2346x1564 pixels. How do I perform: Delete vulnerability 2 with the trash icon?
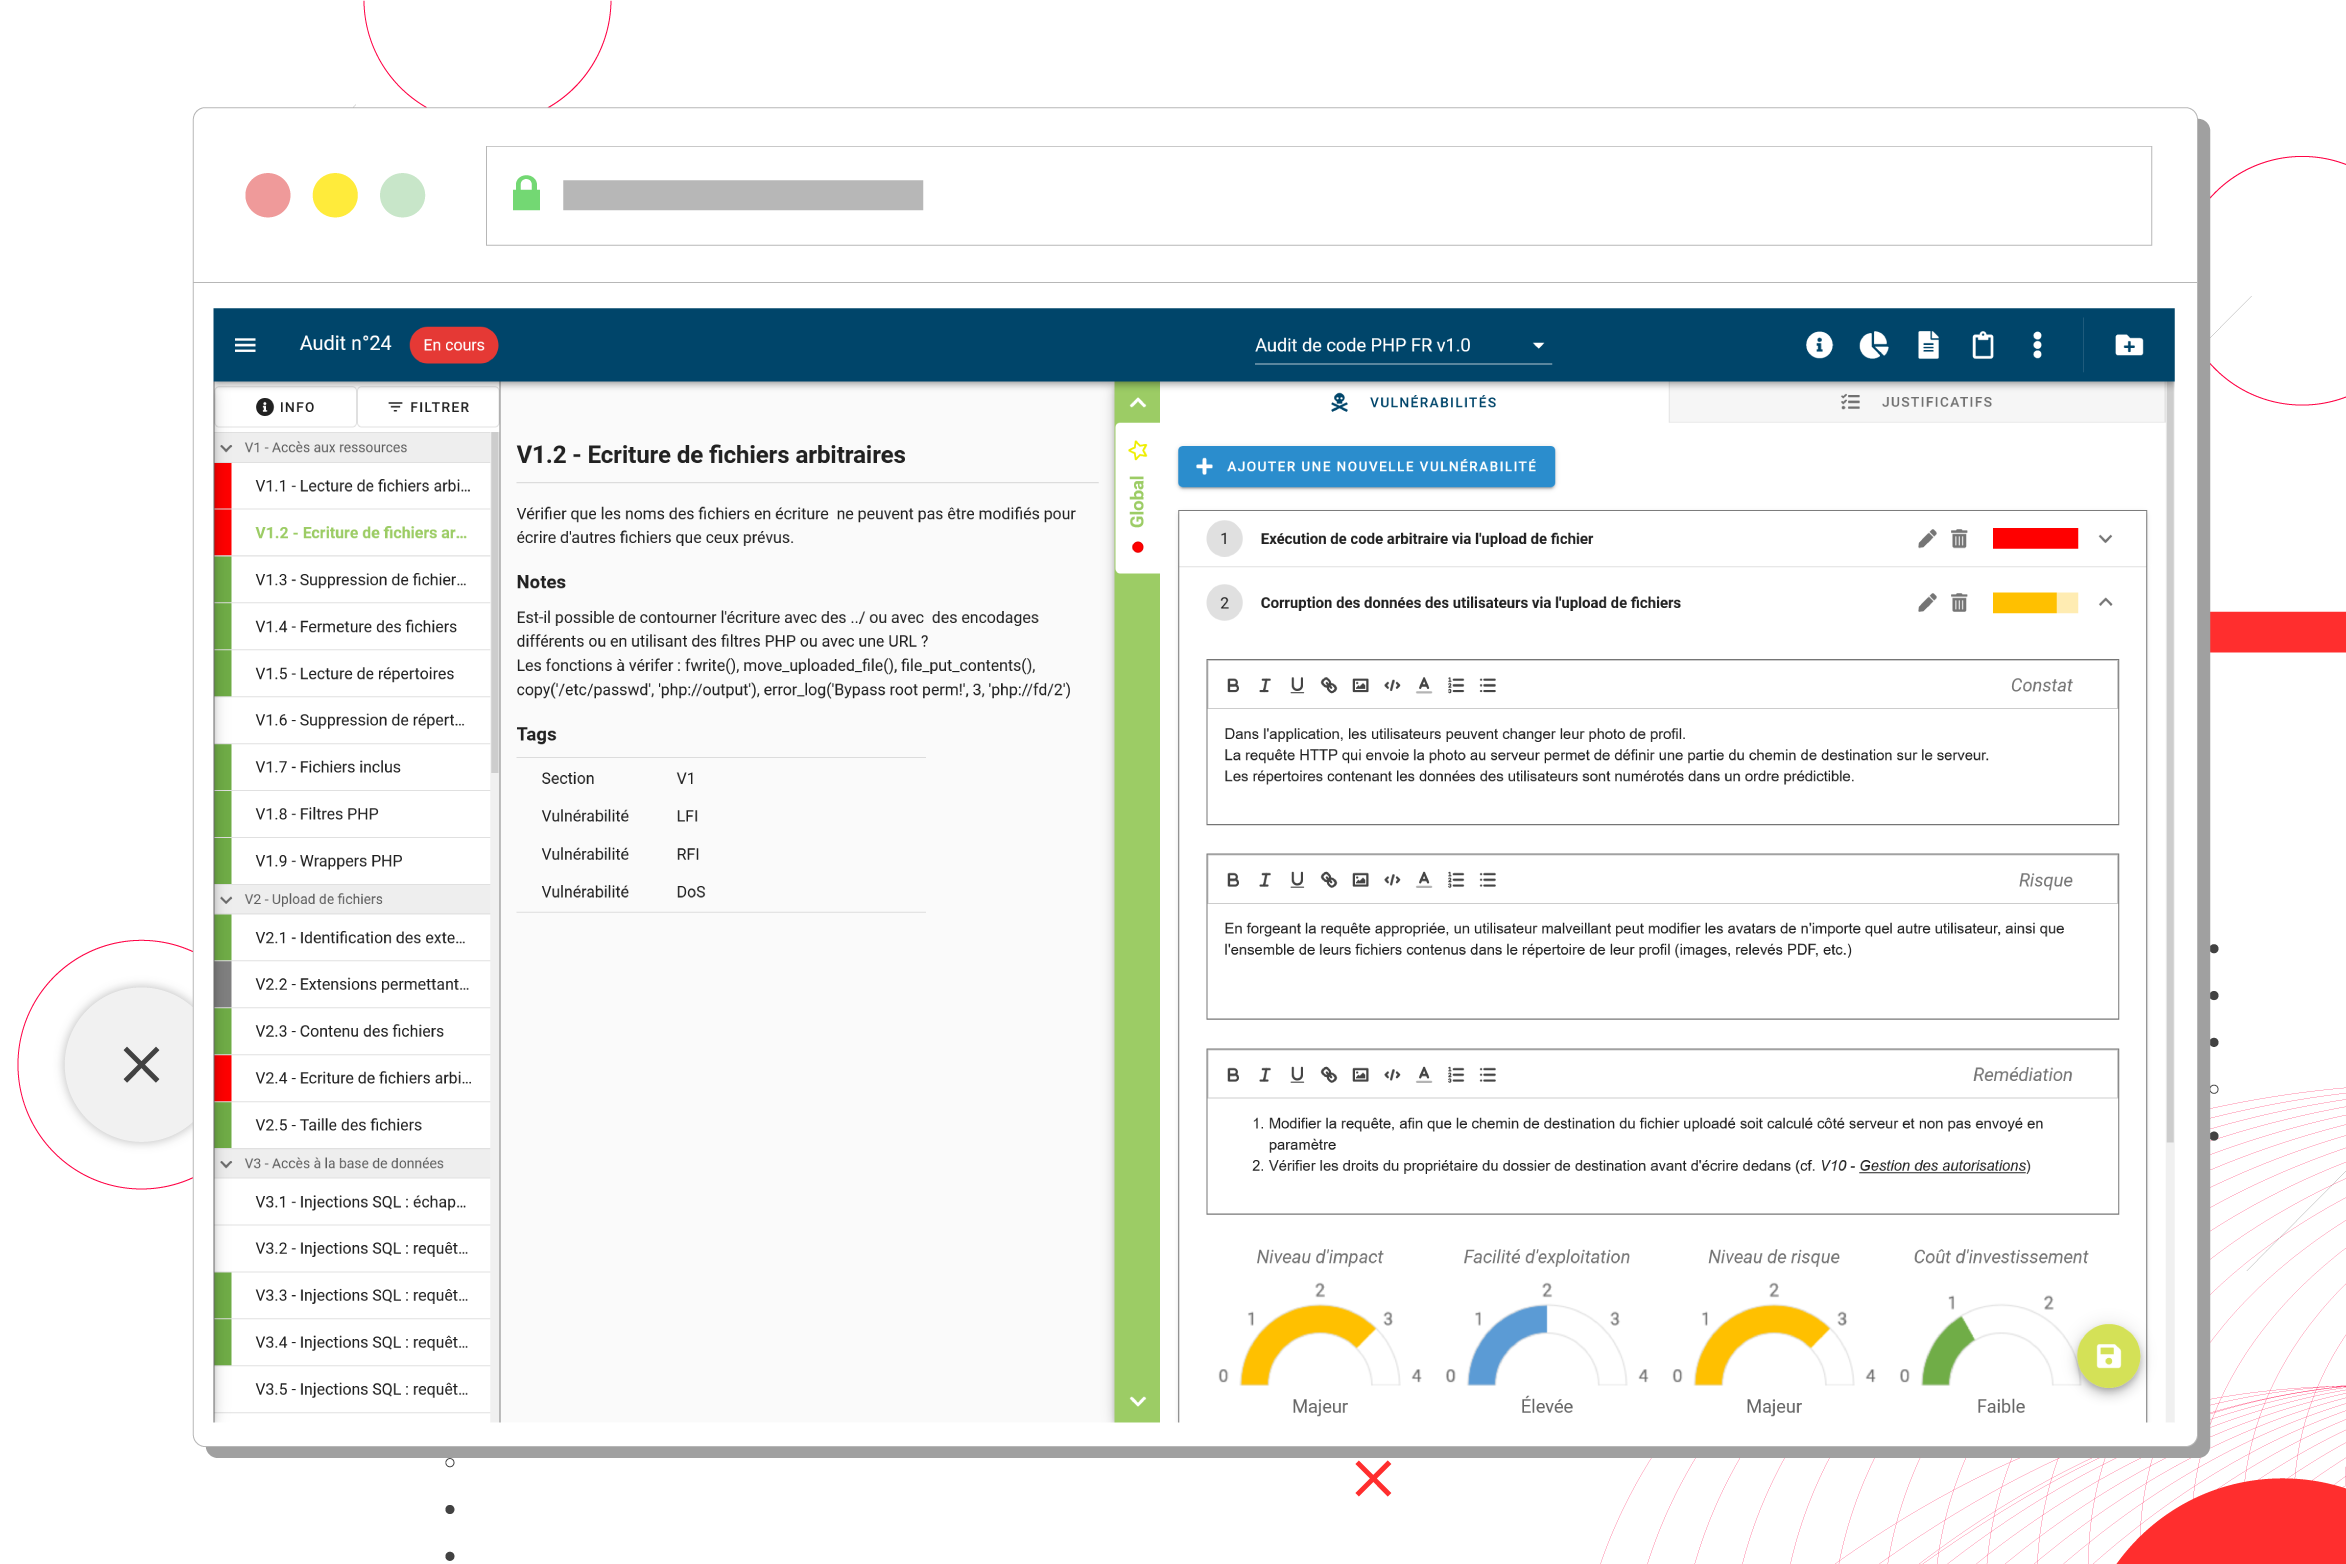point(1959,602)
